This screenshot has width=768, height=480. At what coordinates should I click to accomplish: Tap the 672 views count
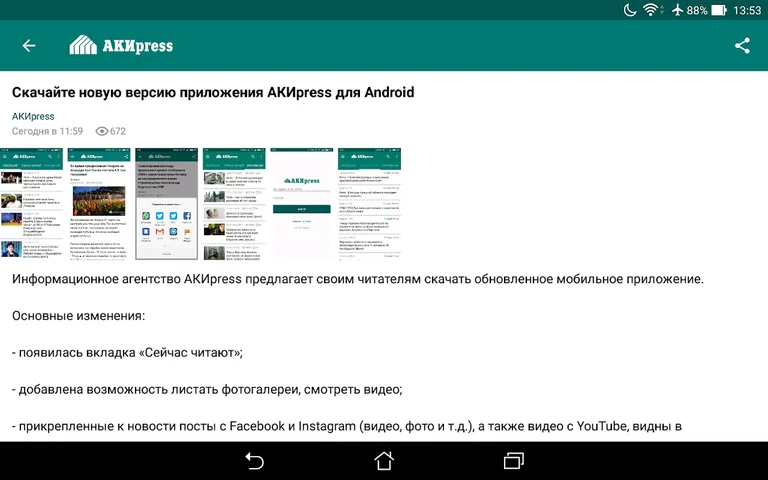118,131
